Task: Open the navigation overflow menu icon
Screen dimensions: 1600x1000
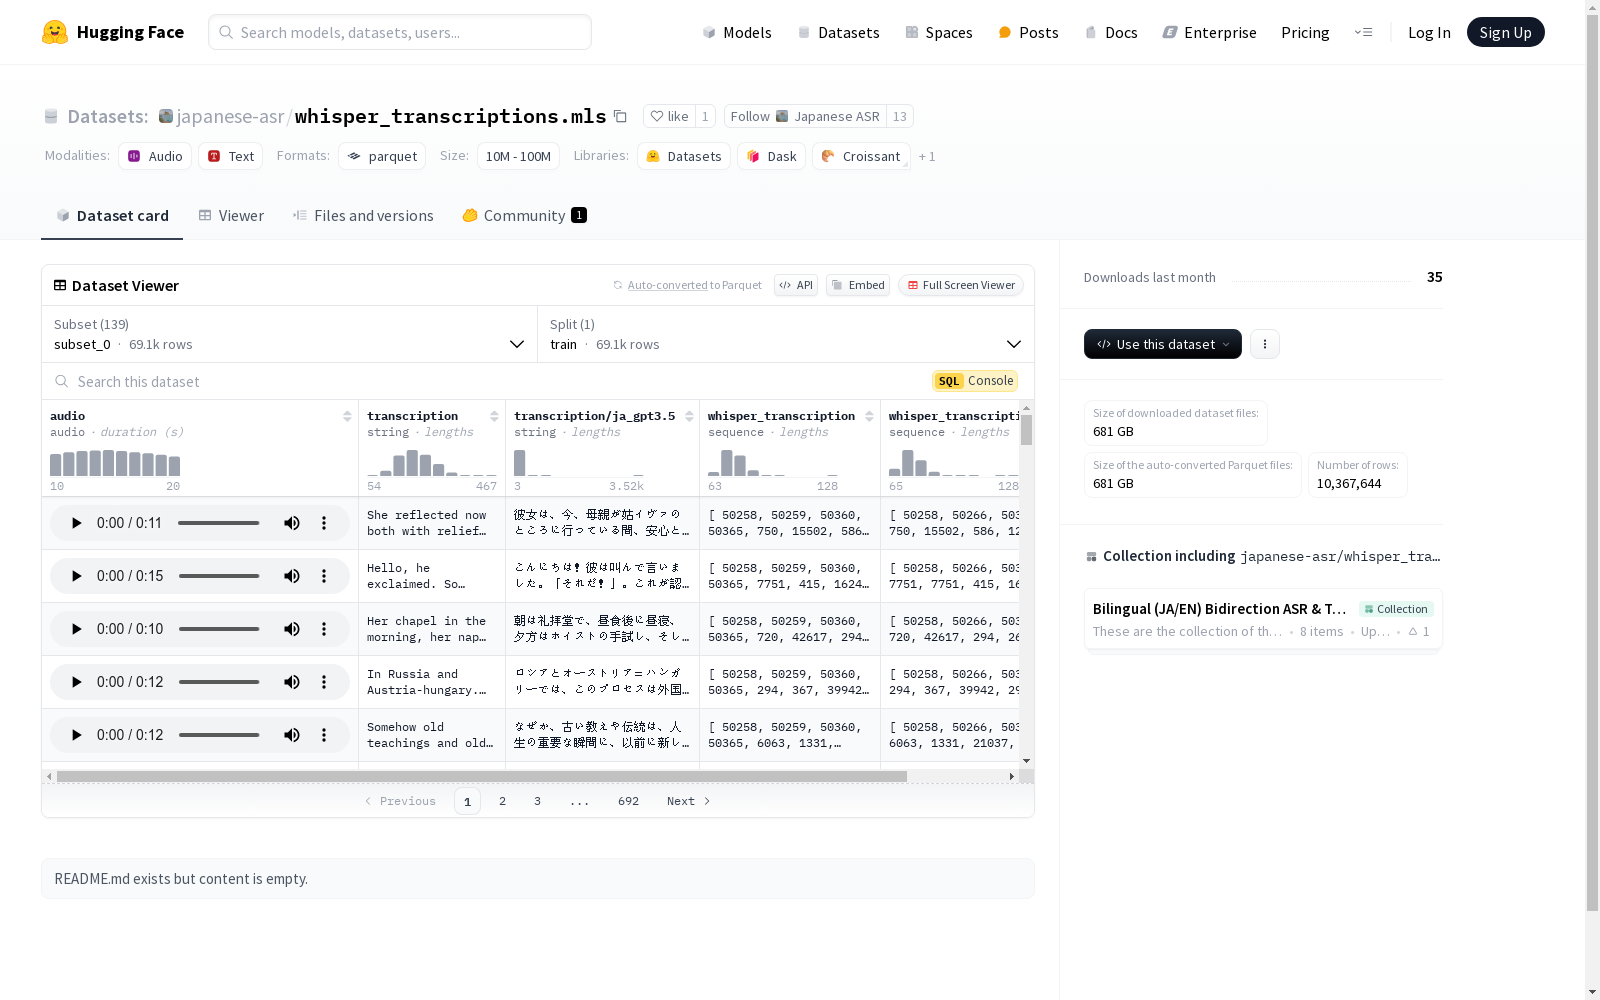Action: [x=1363, y=32]
